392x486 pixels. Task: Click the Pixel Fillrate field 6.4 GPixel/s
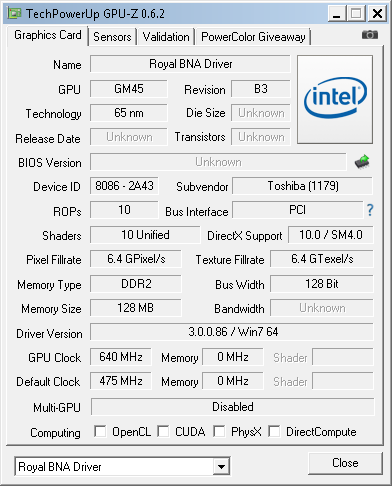[x=136, y=259]
